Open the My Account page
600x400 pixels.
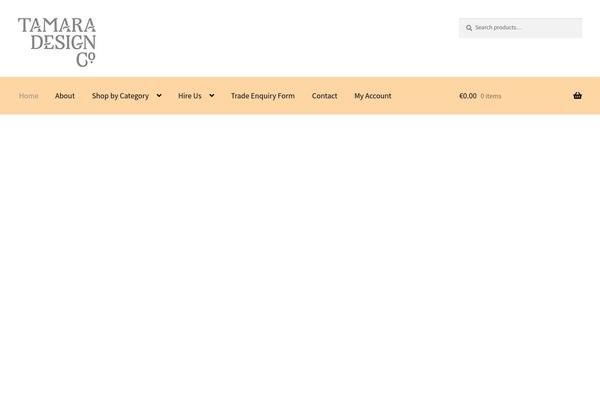[x=373, y=96]
